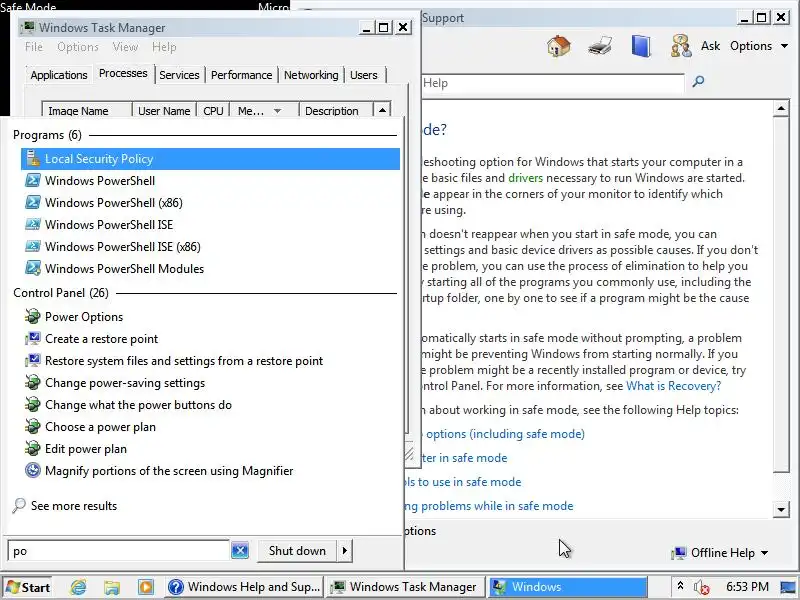Open View menu in Task Manager
Screen dimensions: 800x600
pyautogui.click(x=125, y=47)
